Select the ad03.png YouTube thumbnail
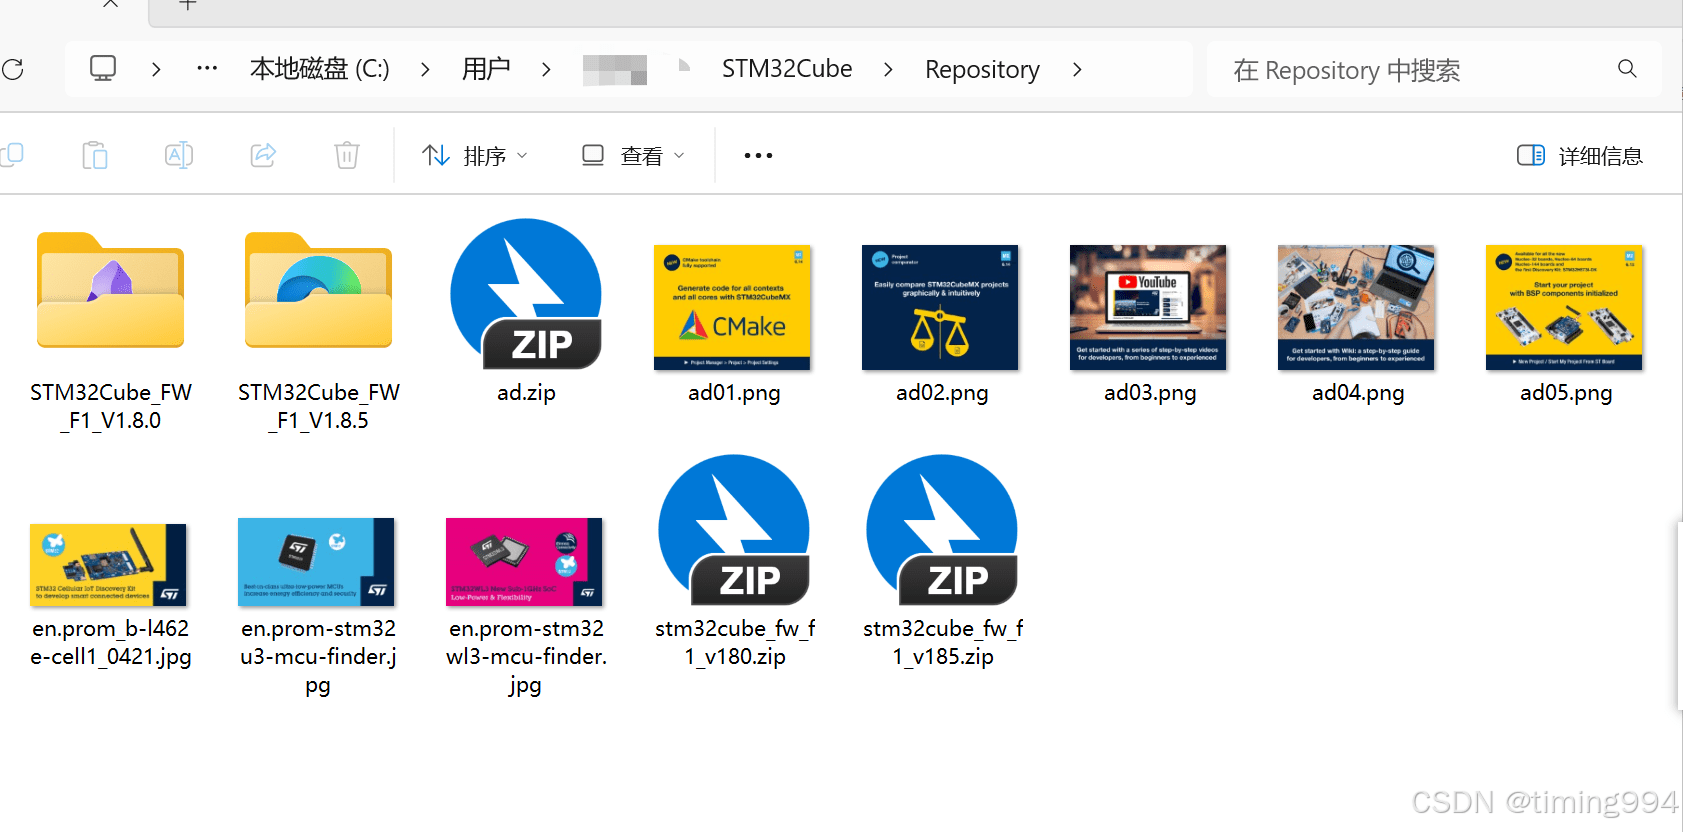Image resolution: width=1683 pixels, height=832 pixels. [x=1148, y=307]
